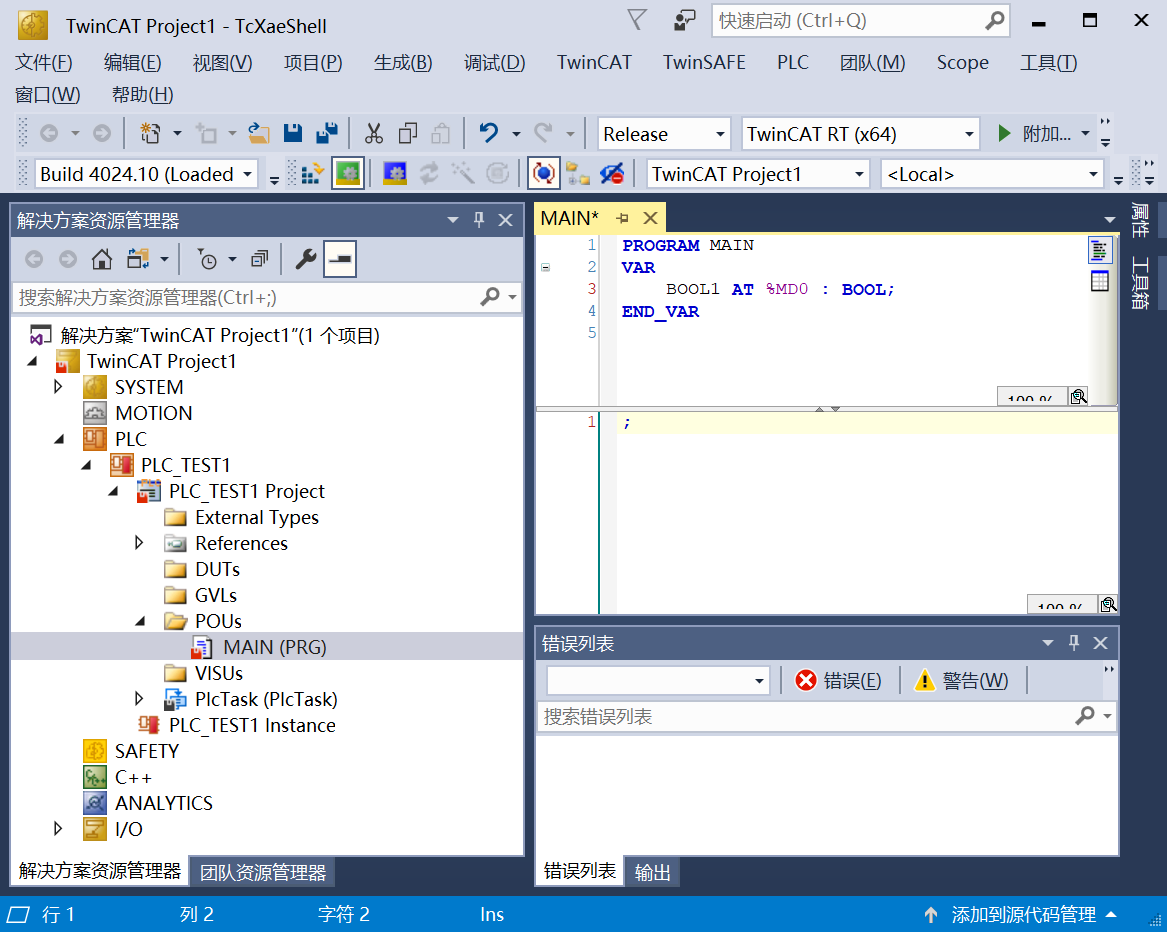1167x932 pixels.
Task: Switch to the 团队资源管理器 tab
Action: (263, 872)
